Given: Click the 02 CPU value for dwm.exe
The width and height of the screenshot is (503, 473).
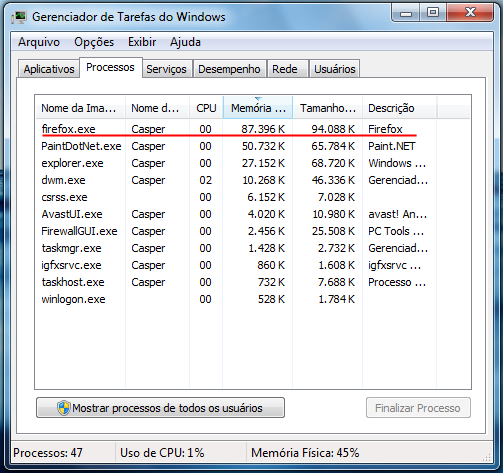Looking at the screenshot, I should coord(205,180).
